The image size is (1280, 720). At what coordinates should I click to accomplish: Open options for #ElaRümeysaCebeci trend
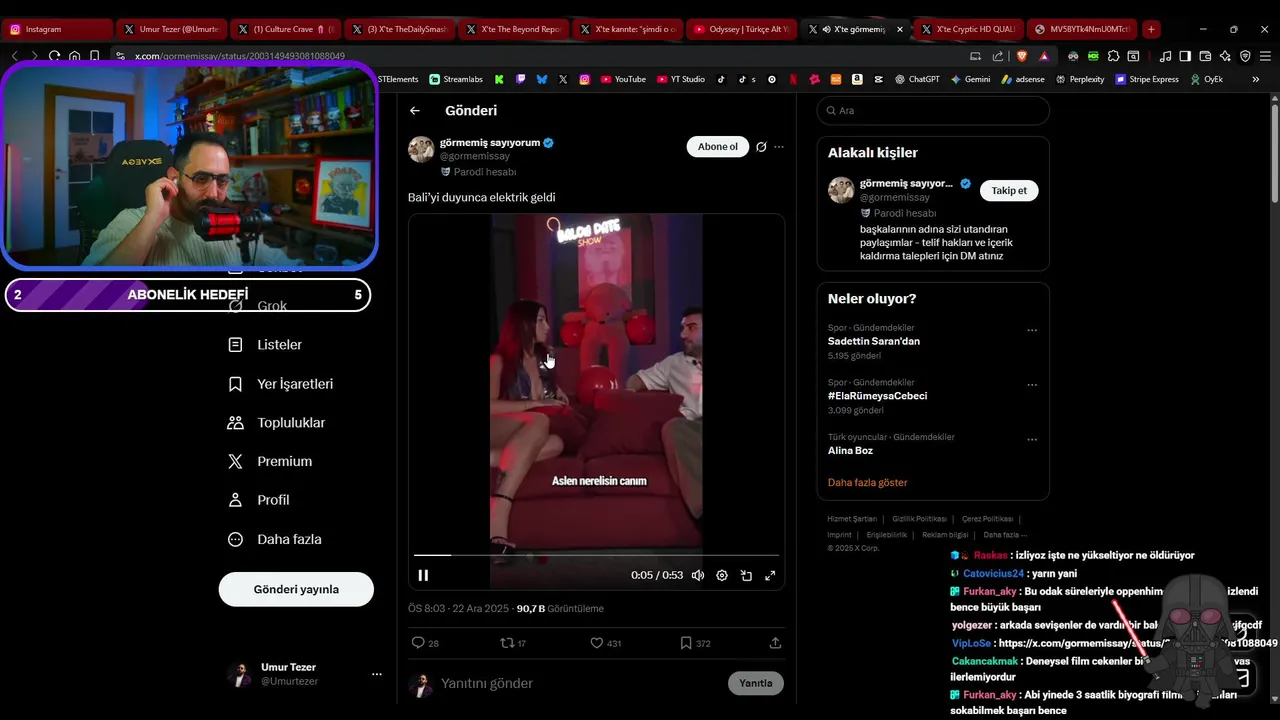[x=1032, y=385]
